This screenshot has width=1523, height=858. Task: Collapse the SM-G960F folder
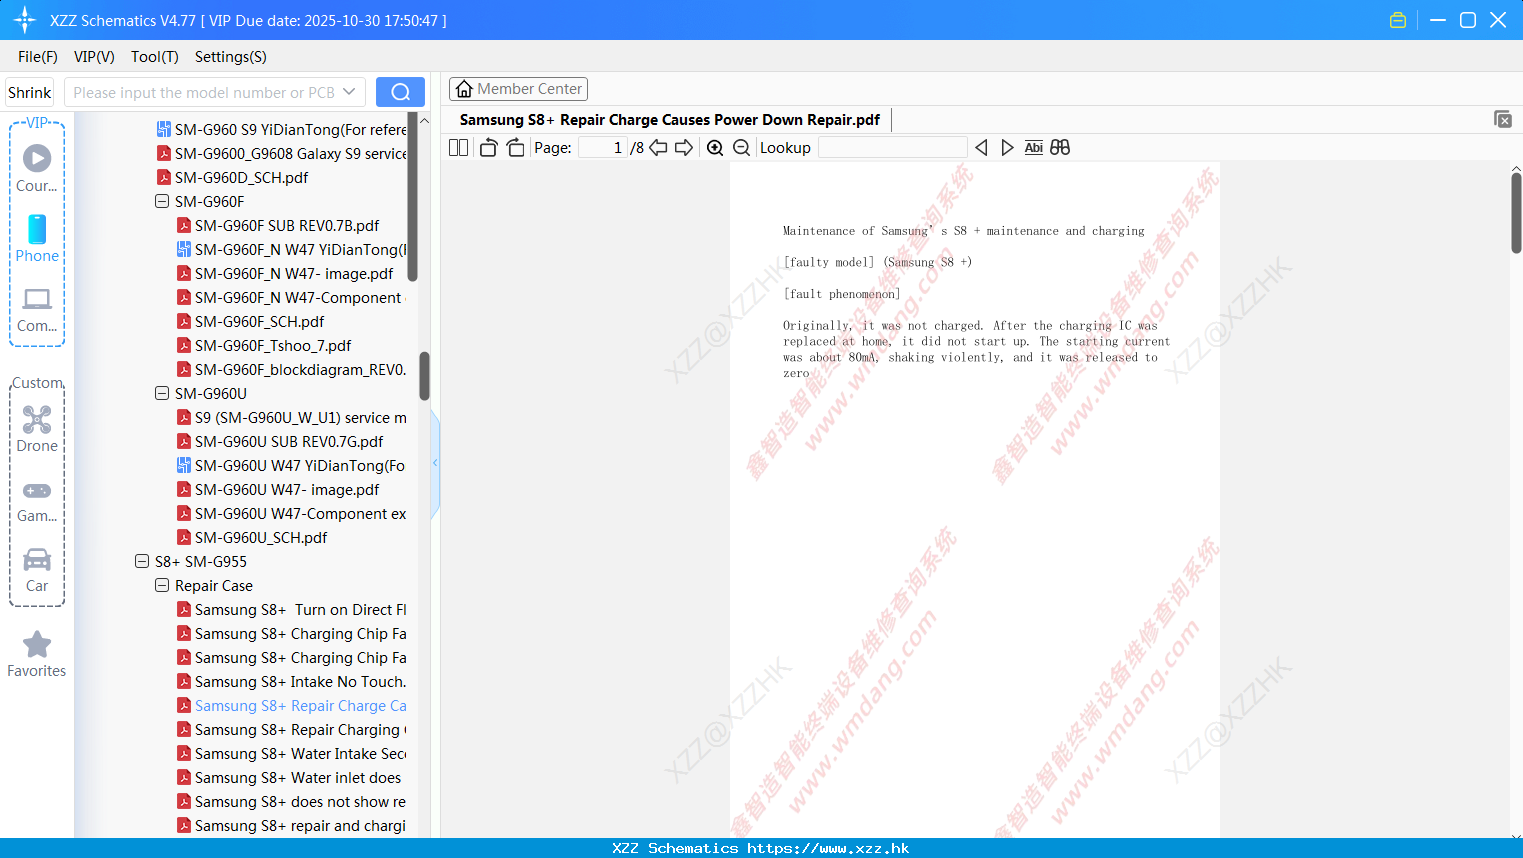click(x=162, y=201)
